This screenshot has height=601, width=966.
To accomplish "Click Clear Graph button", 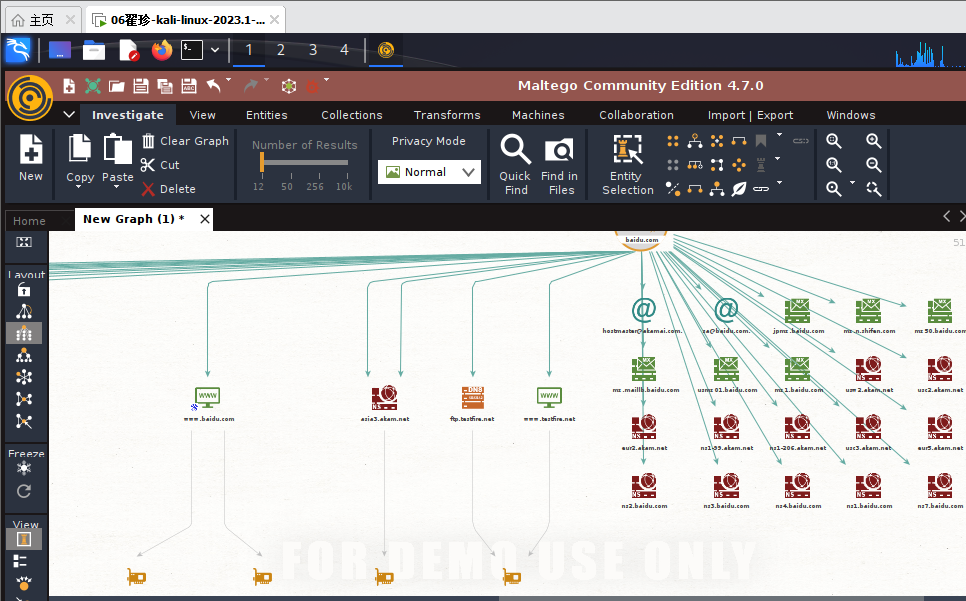I will coord(185,141).
